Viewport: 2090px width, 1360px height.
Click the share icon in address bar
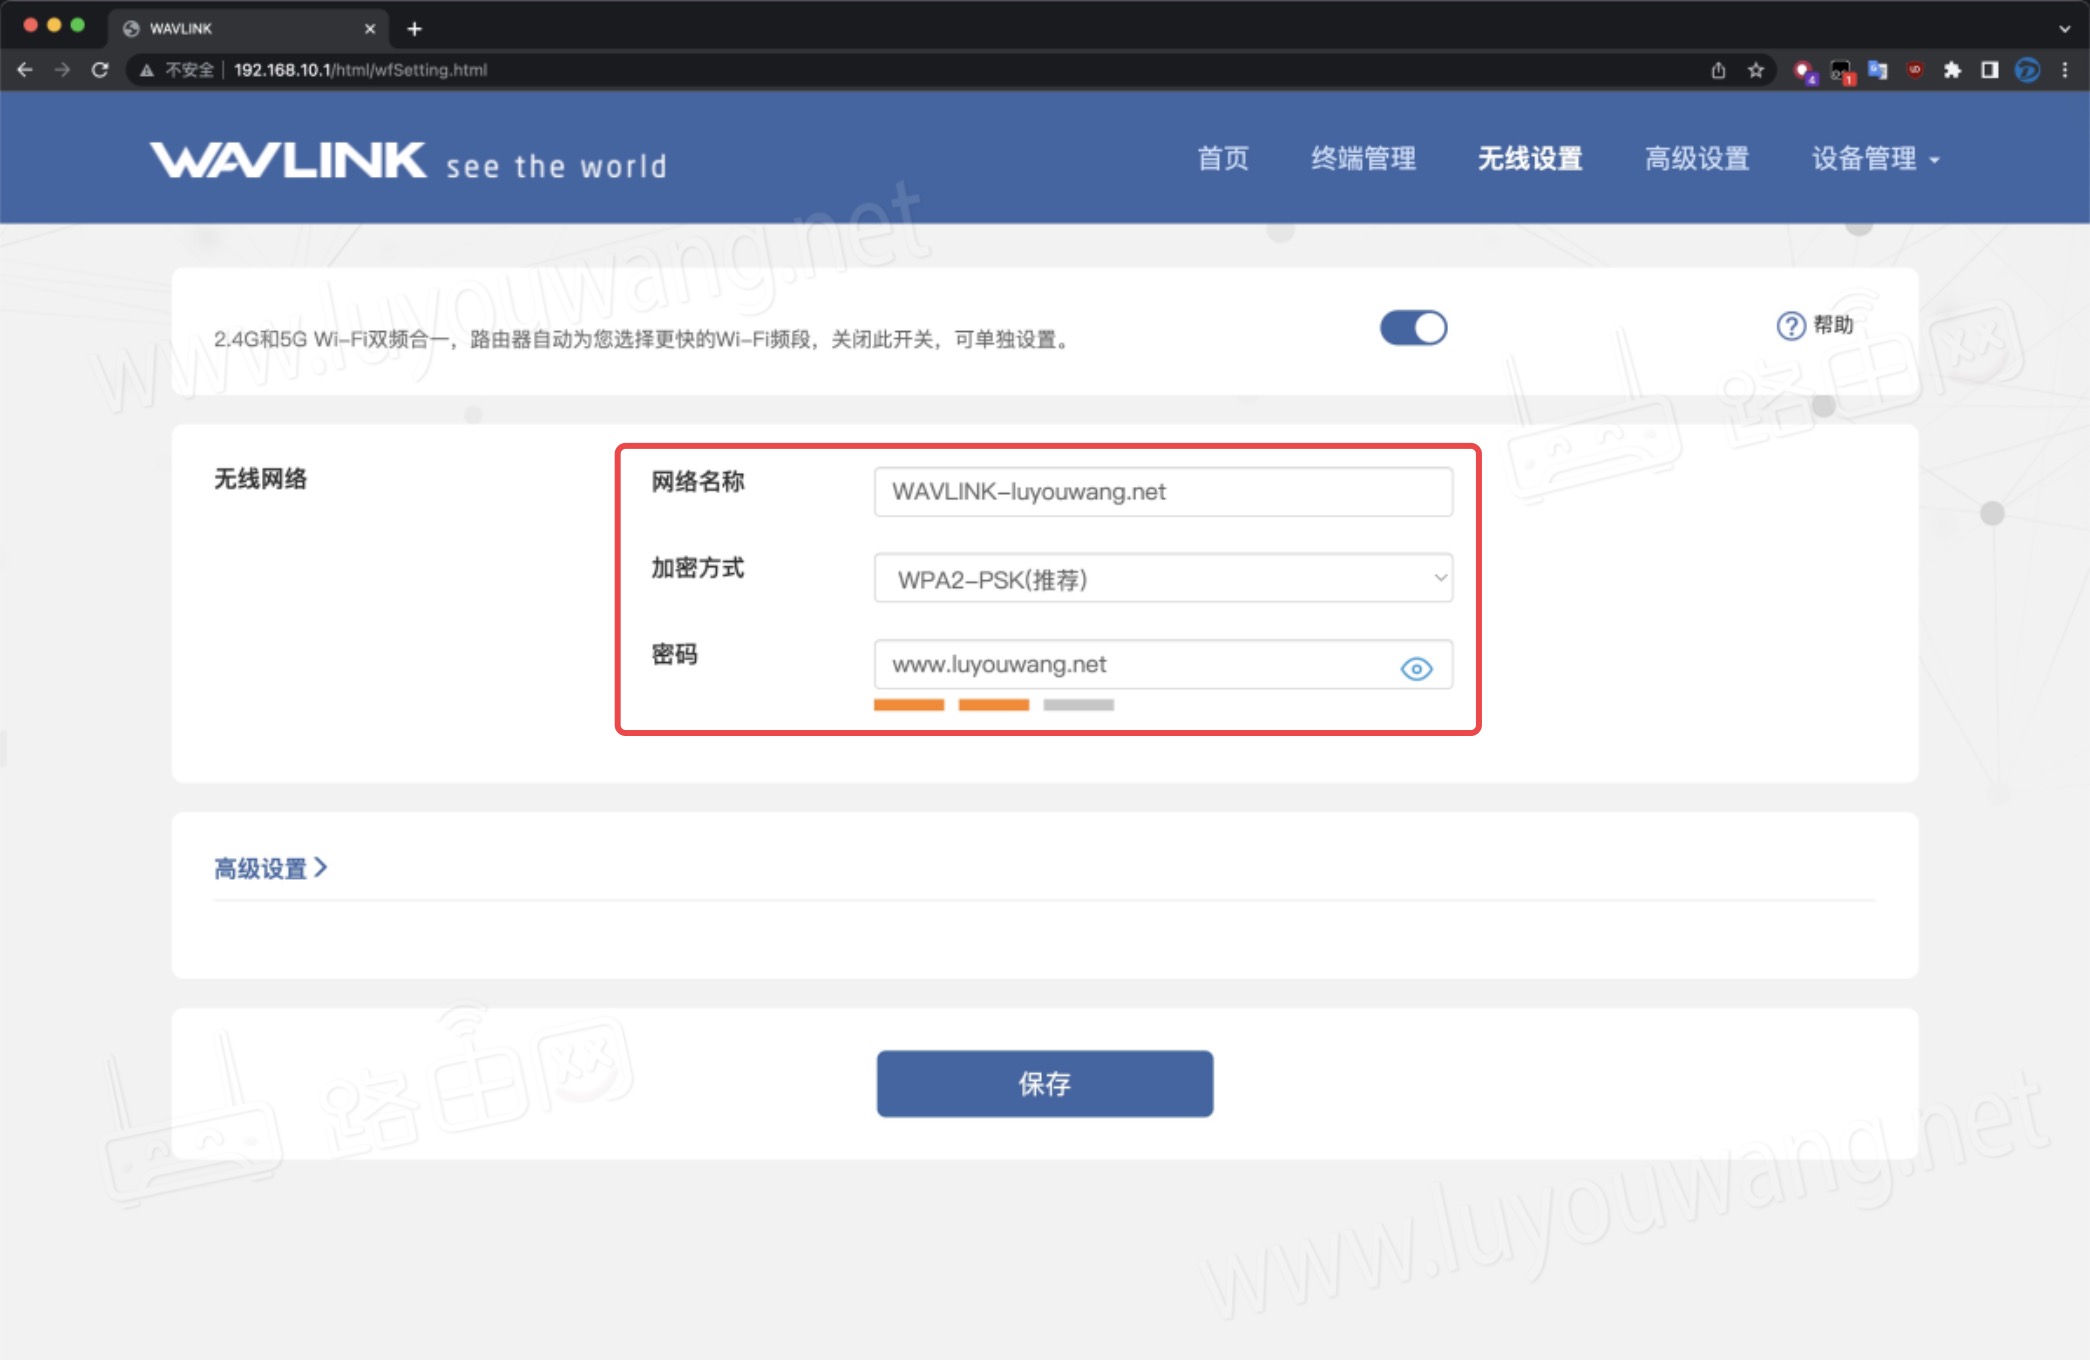[1720, 70]
